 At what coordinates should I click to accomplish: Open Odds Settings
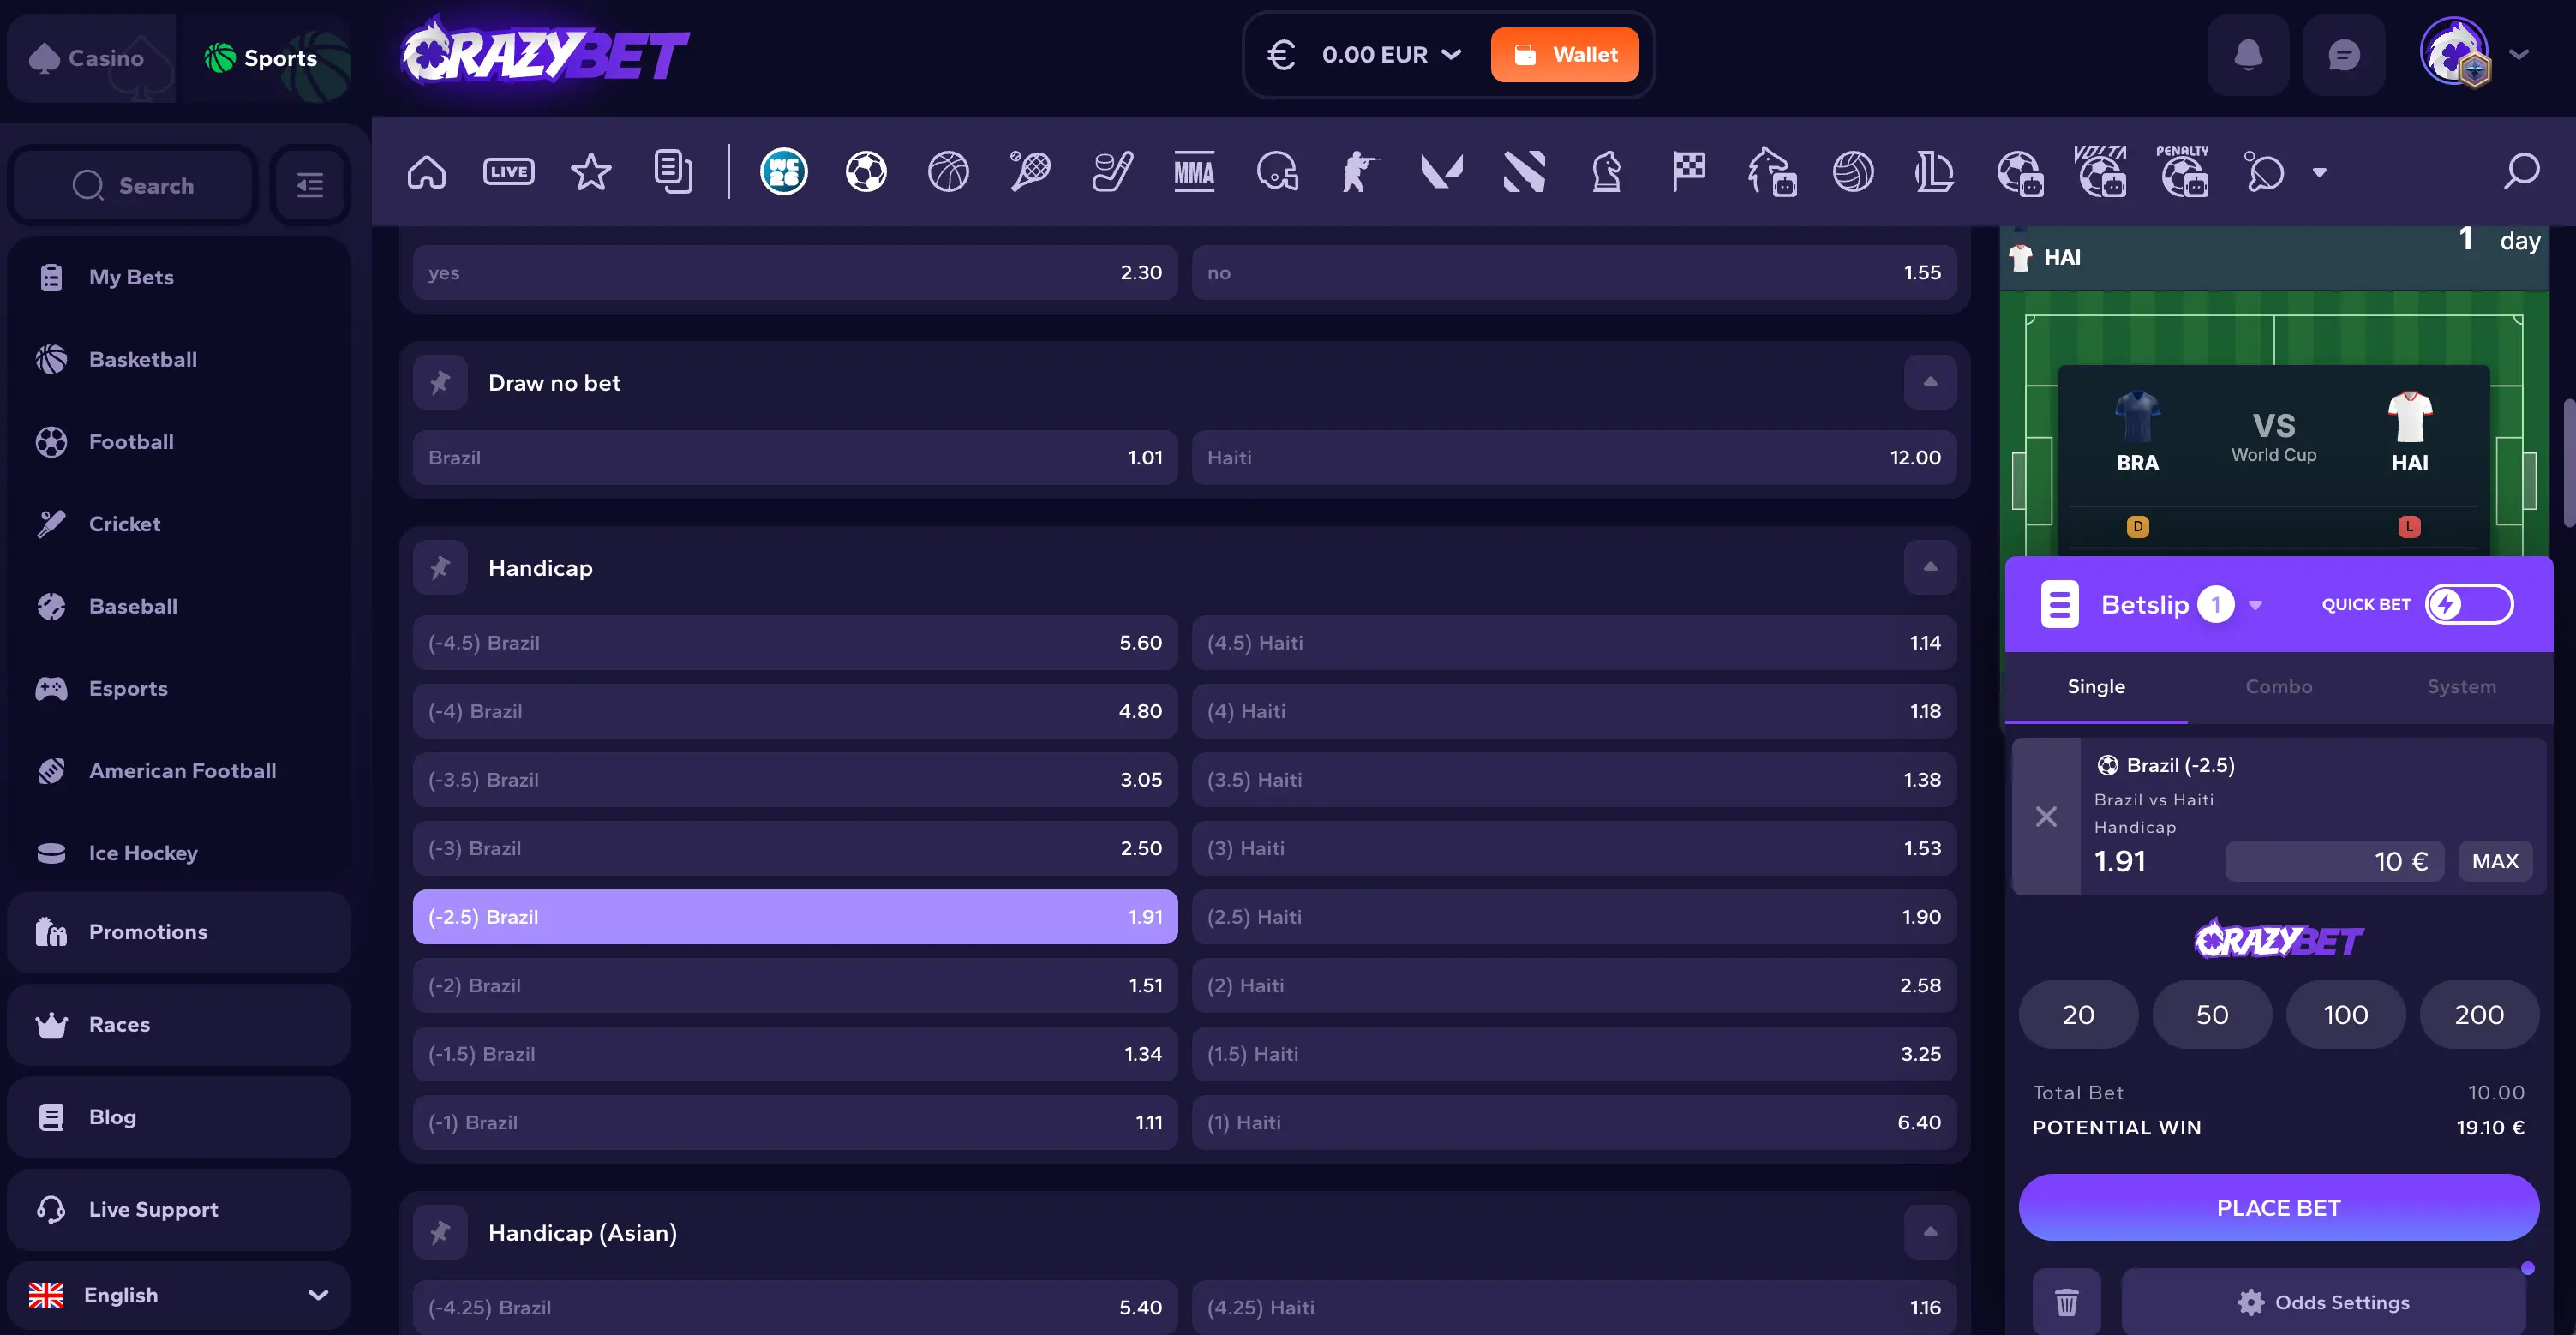(2324, 1302)
